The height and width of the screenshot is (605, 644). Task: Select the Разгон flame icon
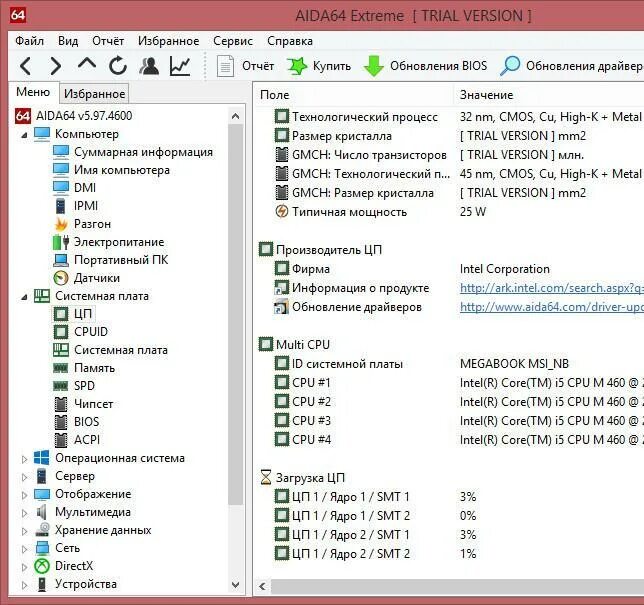[x=61, y=224]
